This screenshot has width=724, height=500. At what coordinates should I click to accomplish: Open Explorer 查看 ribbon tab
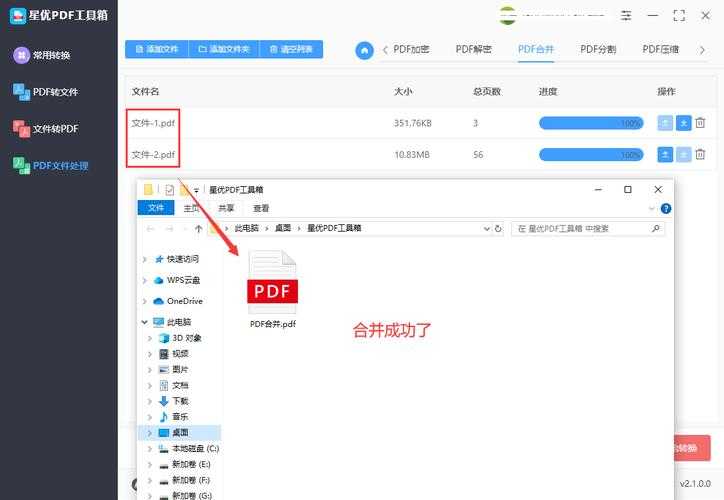(x=261, y=208)
